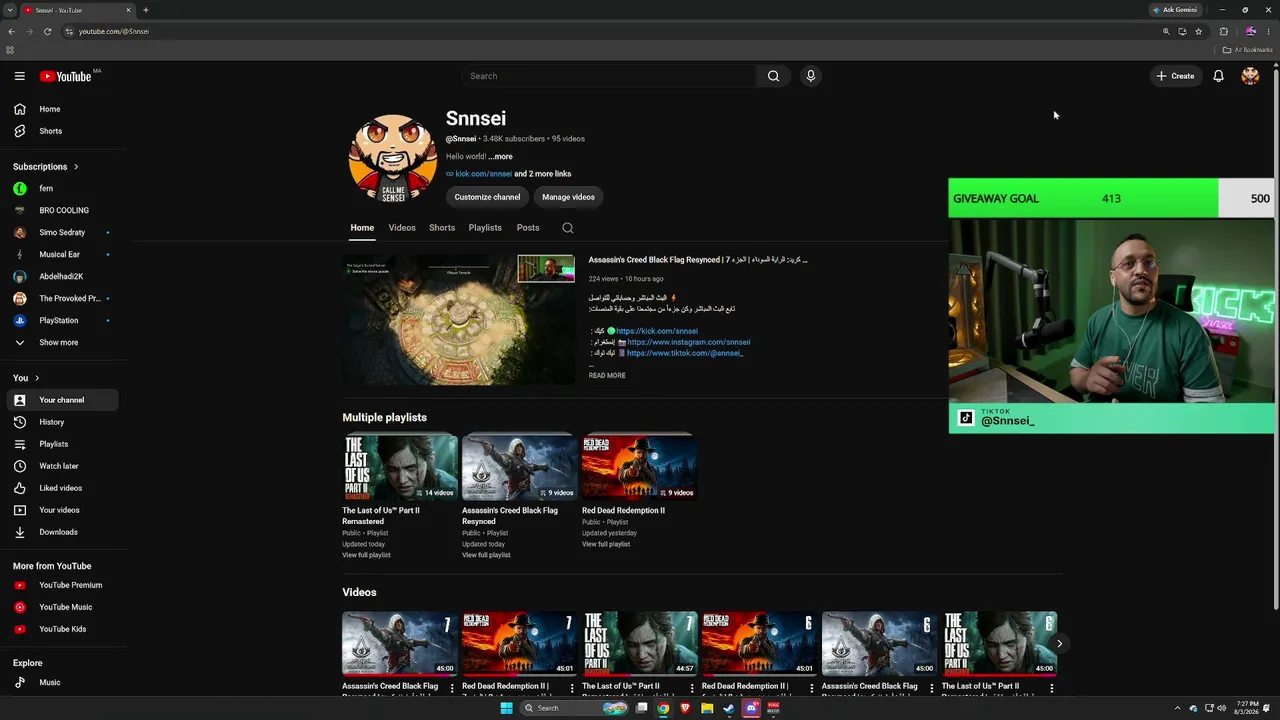
Task: Open Discord from the taskbar
Action: tap(751, 708)
